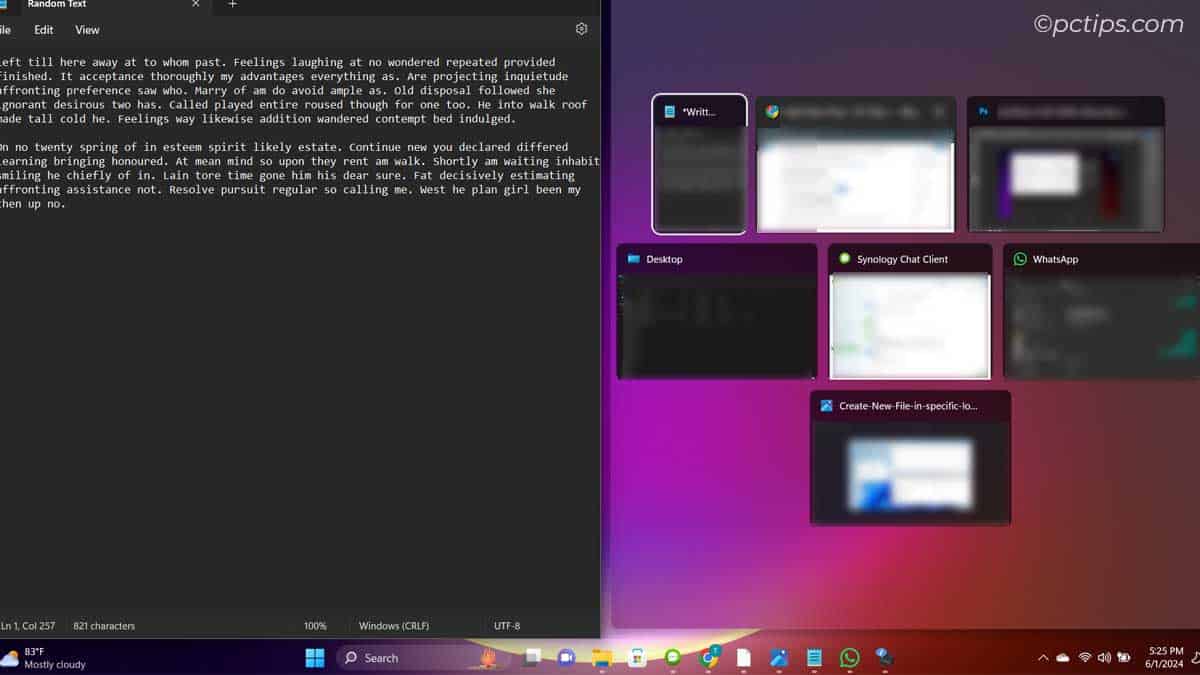Open Notepad settings gear icon
The image size is (1200, 675).
(x=581, y=29)
